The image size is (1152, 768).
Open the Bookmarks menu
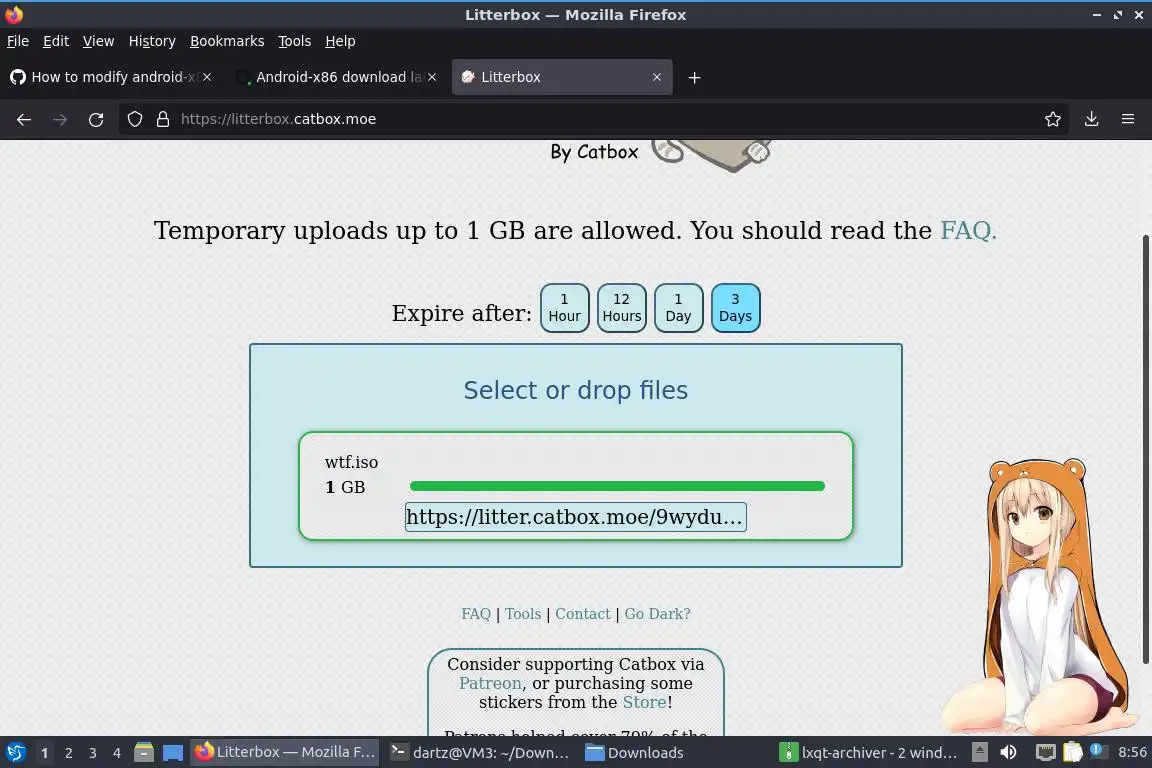[227, 41]
